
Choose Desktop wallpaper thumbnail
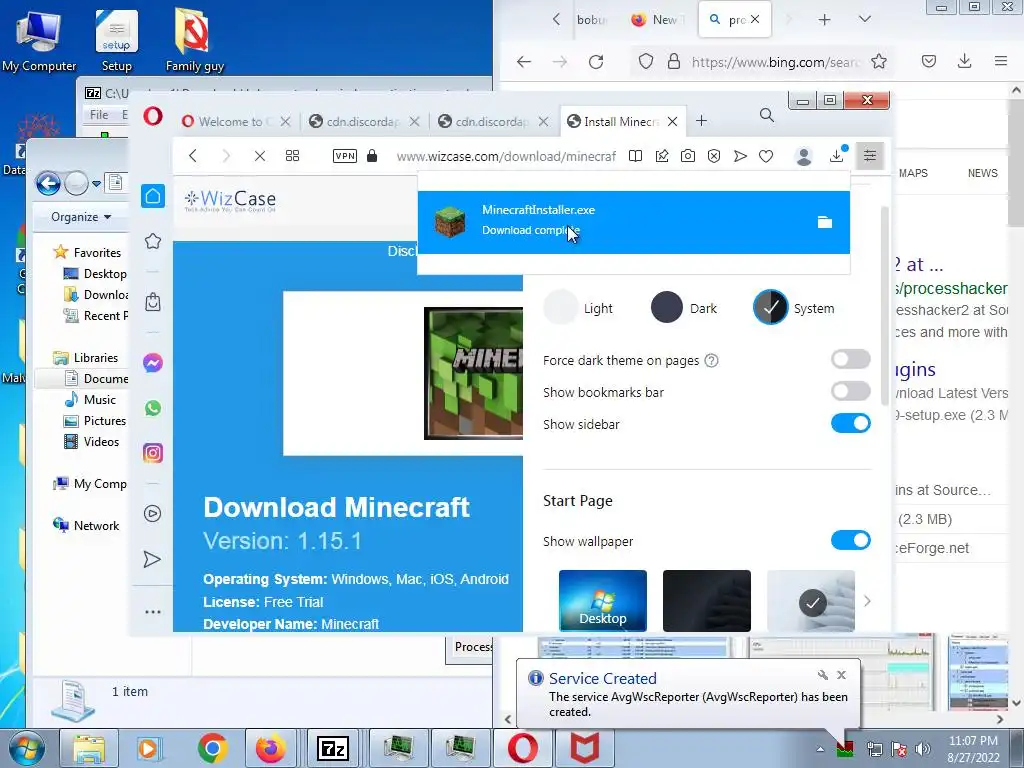click(x=603, y=600)
